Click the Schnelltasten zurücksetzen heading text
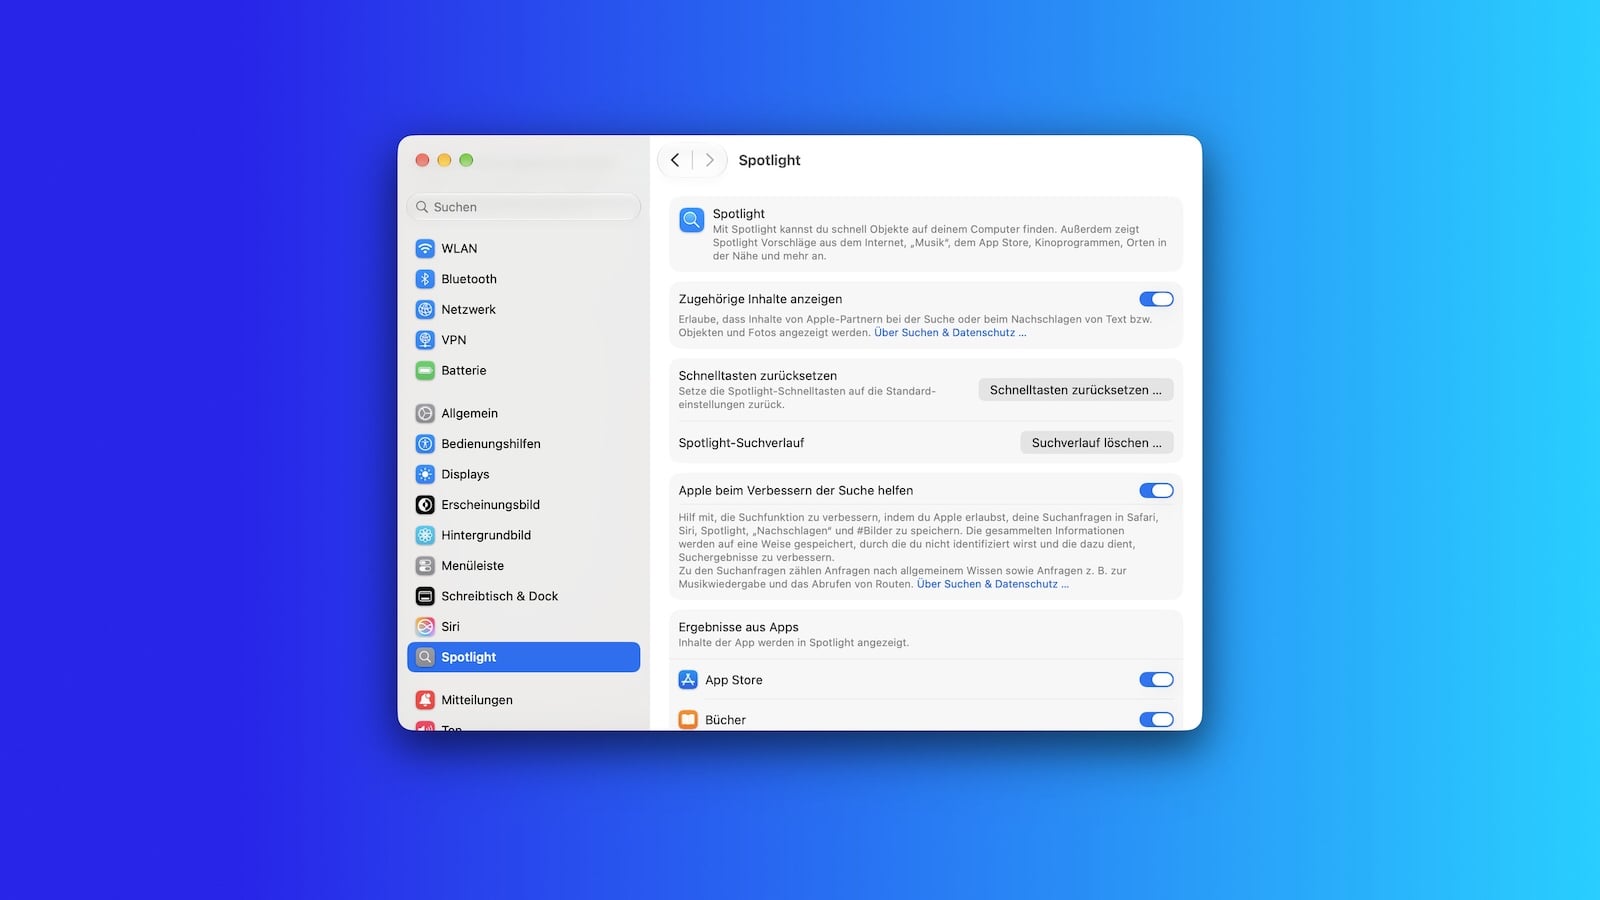Image resolution: width=1600 pixels, height=900 pixels. (758, 376)
